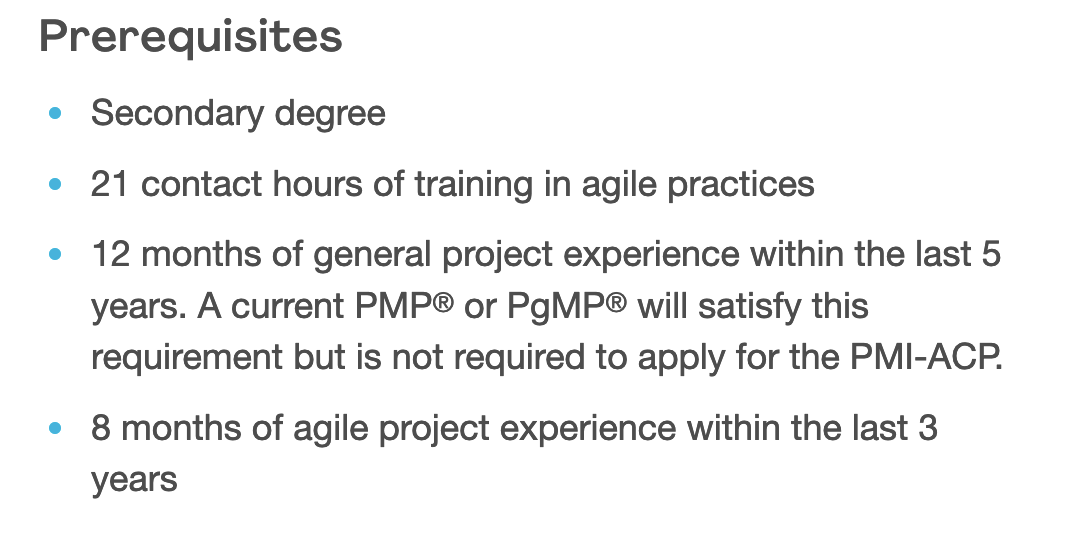Click the blue bullet beside 21 contact hours
This screenshot has height=536, width=1084.
[x=56, y=184]
